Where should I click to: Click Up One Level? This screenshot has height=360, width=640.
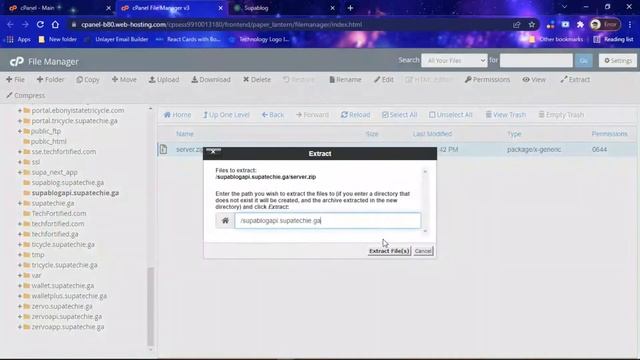coord(226,115)
